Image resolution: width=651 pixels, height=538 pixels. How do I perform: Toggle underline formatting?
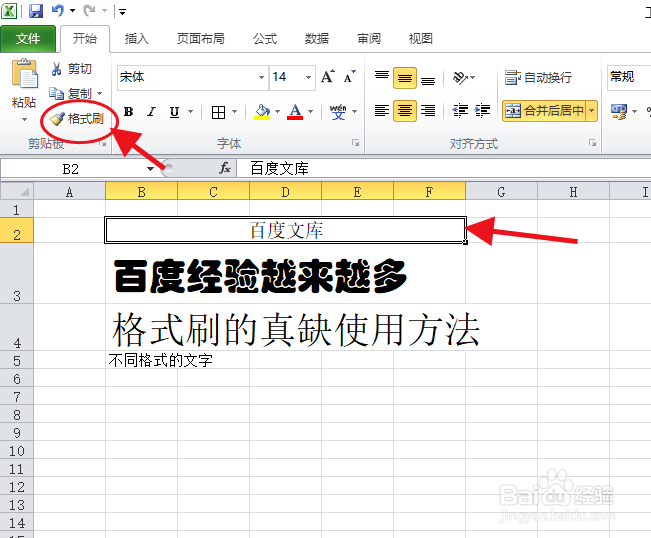[x=174, y=111]
